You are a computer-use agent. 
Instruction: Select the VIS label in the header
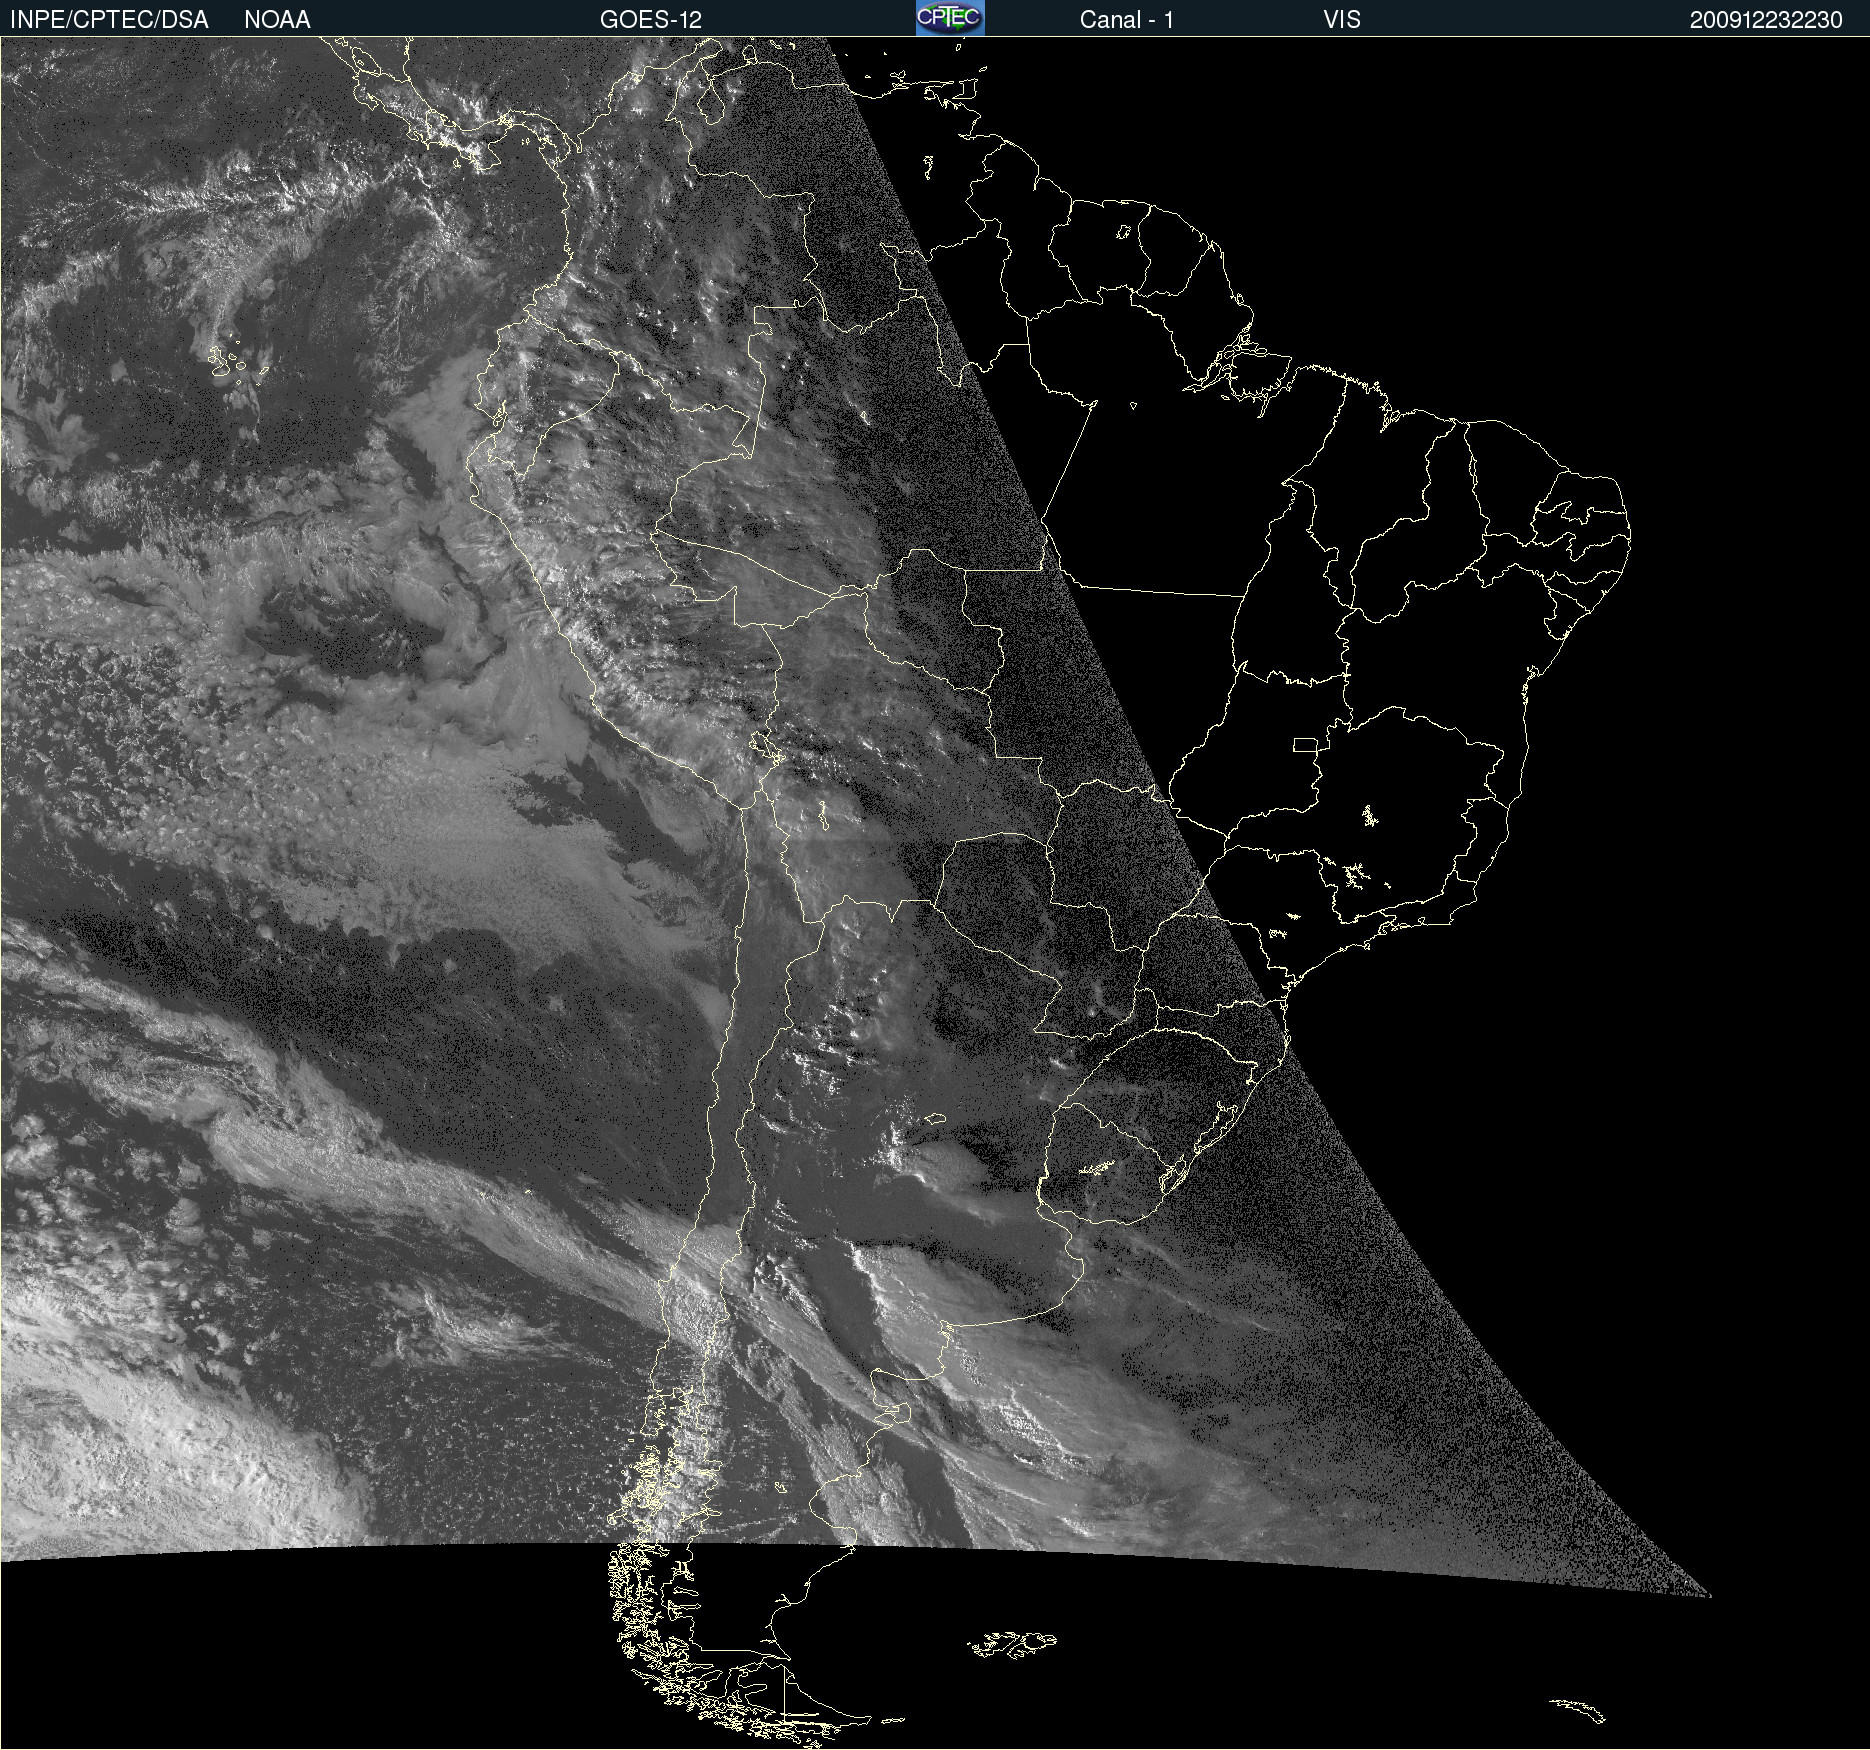coord(1342,20)
